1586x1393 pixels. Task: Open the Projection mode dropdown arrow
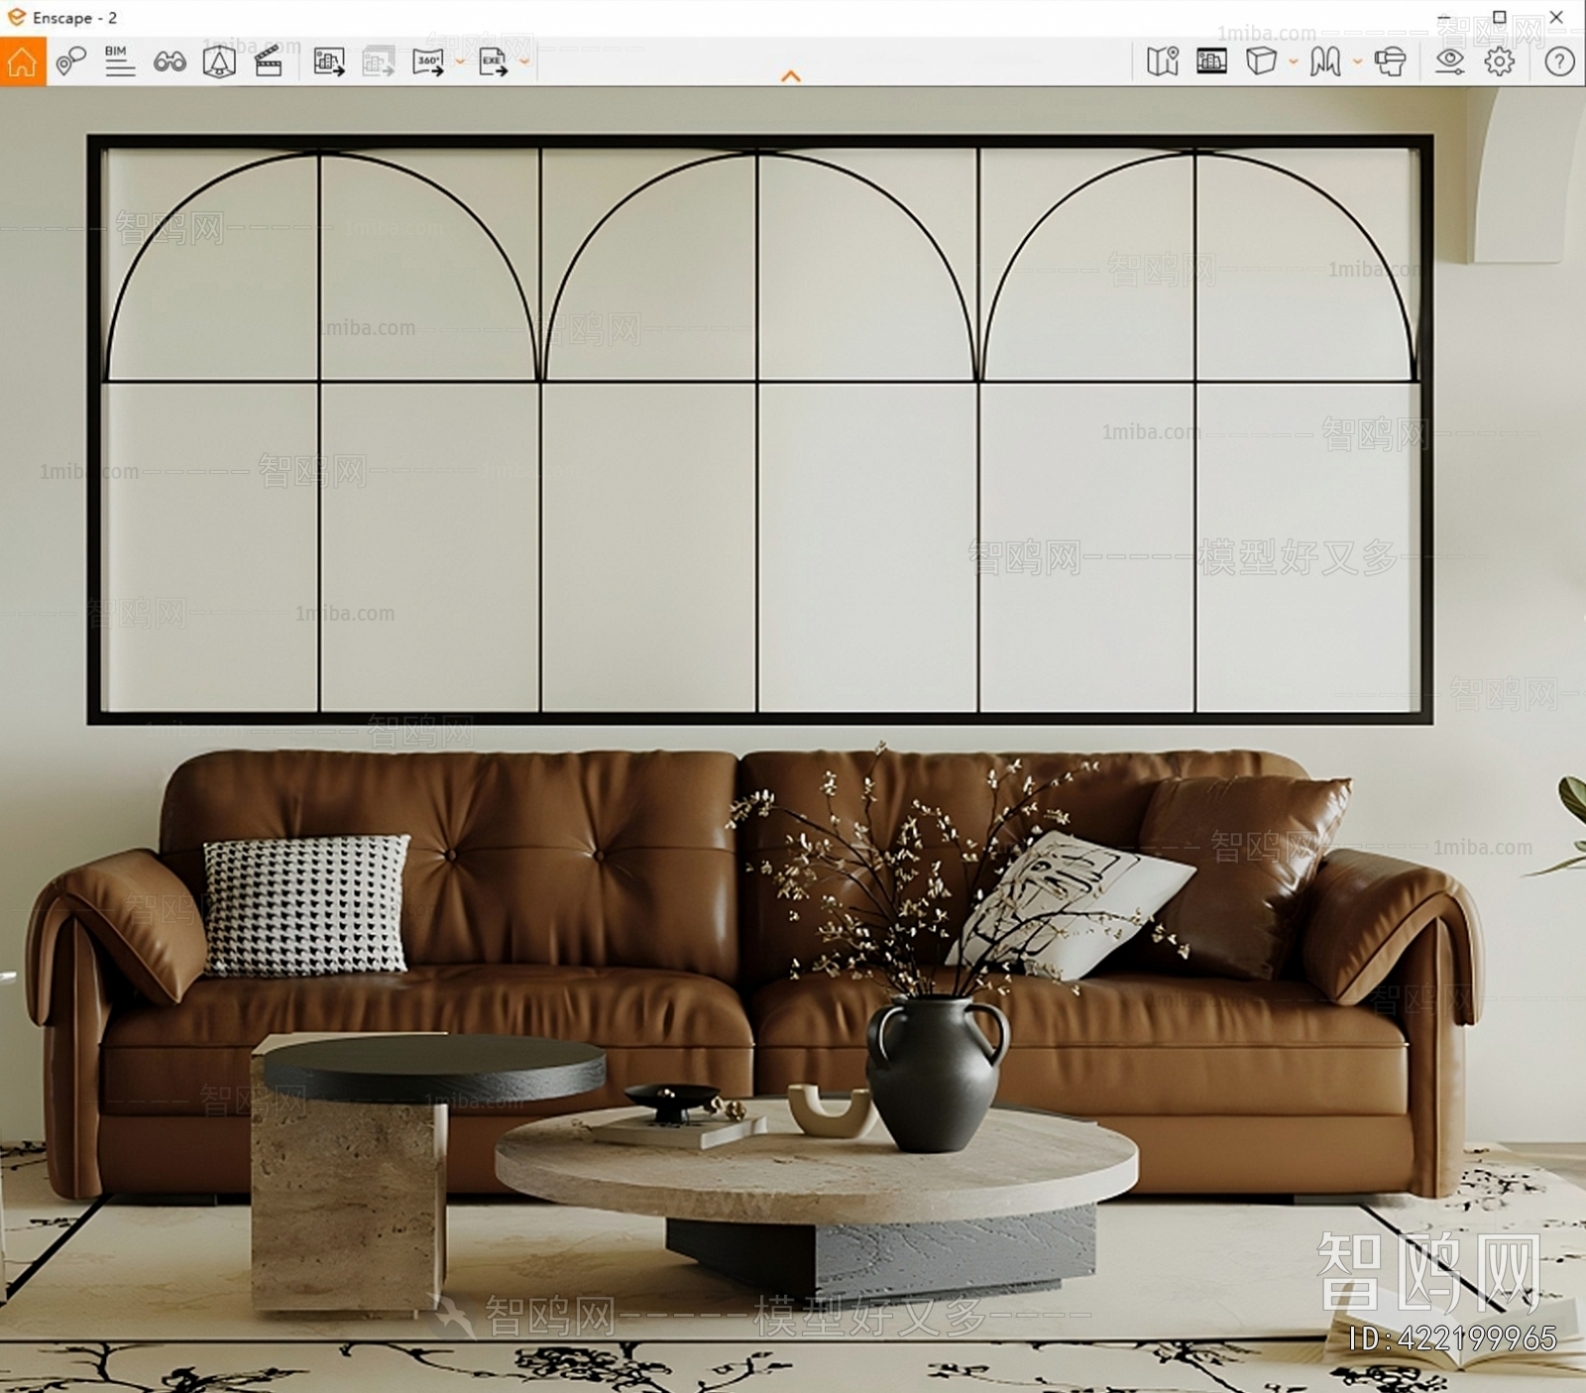[x=1293, y=62]
